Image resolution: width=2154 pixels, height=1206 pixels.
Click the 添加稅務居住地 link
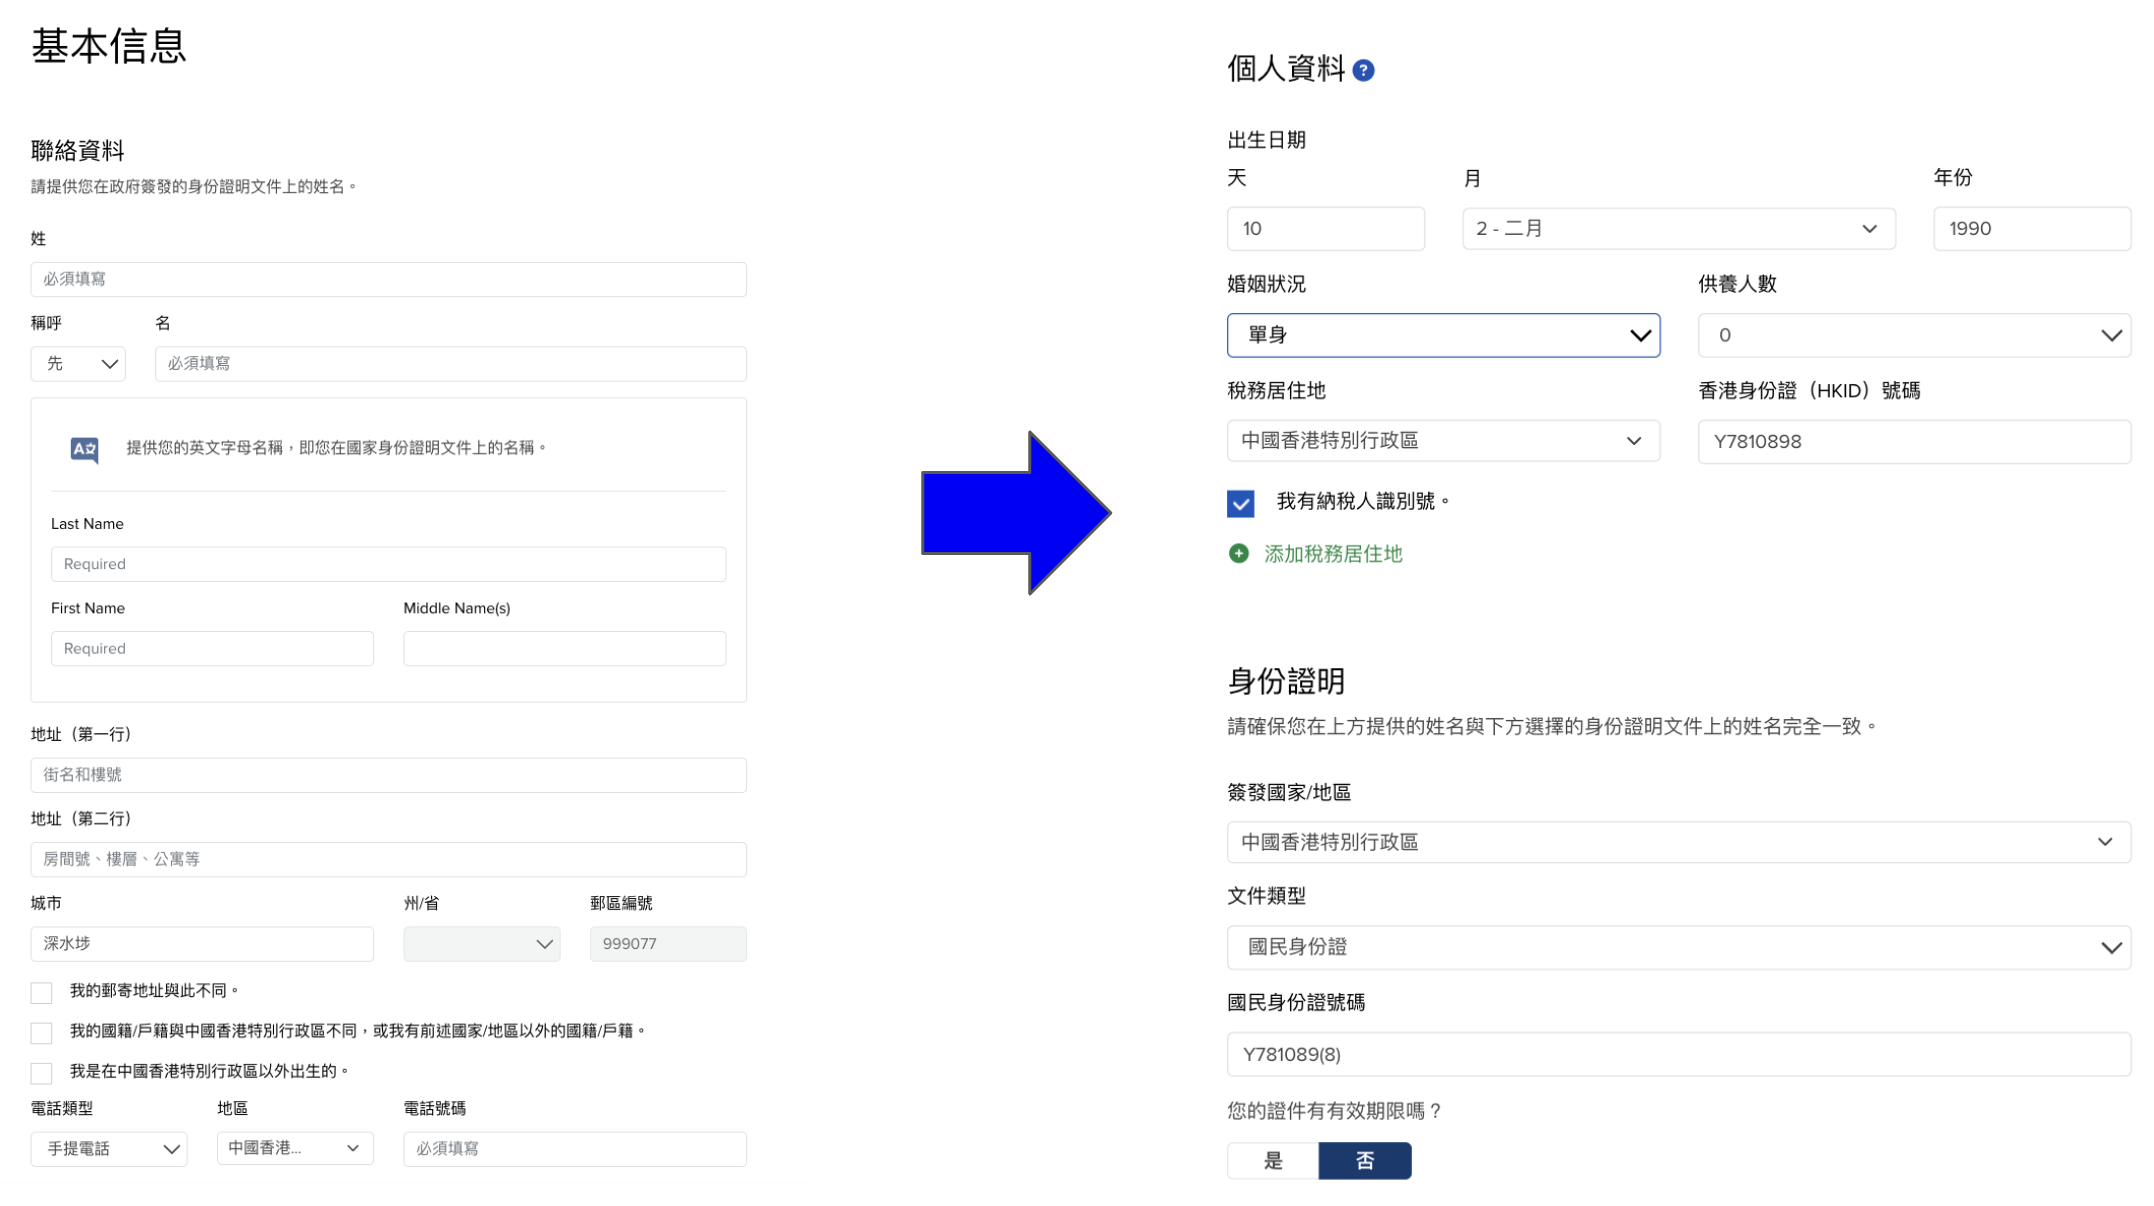point(1333,554)
